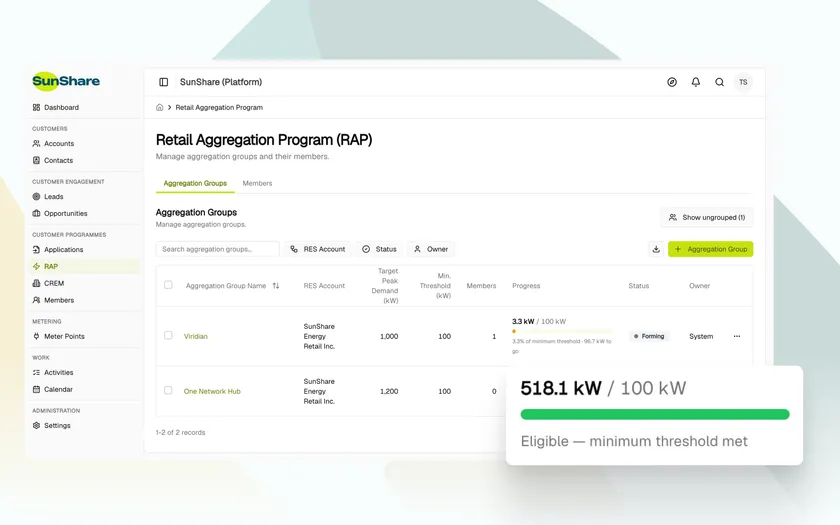The image size is (840, 525).
Task: Open the Viridian group link
Action: tap(196, 336)
